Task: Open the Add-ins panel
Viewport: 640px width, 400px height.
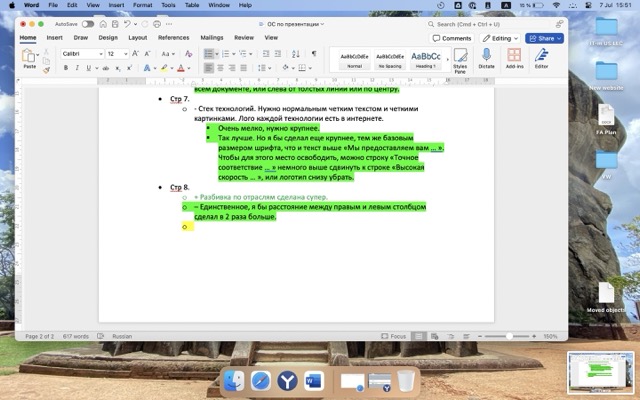Action: point(514,58)
